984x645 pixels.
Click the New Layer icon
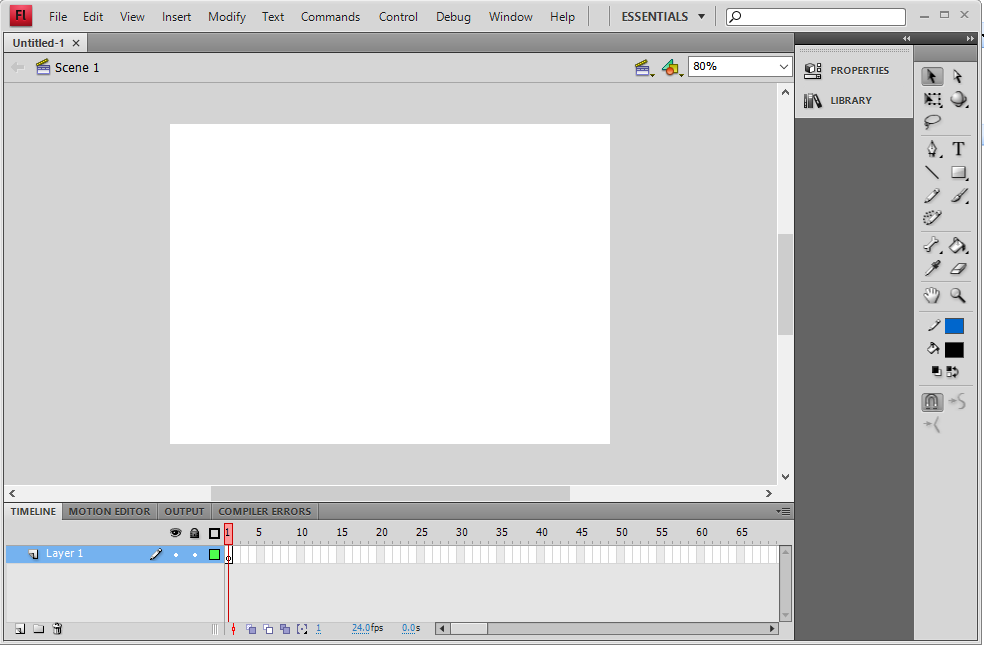click(x=20, y=629)
